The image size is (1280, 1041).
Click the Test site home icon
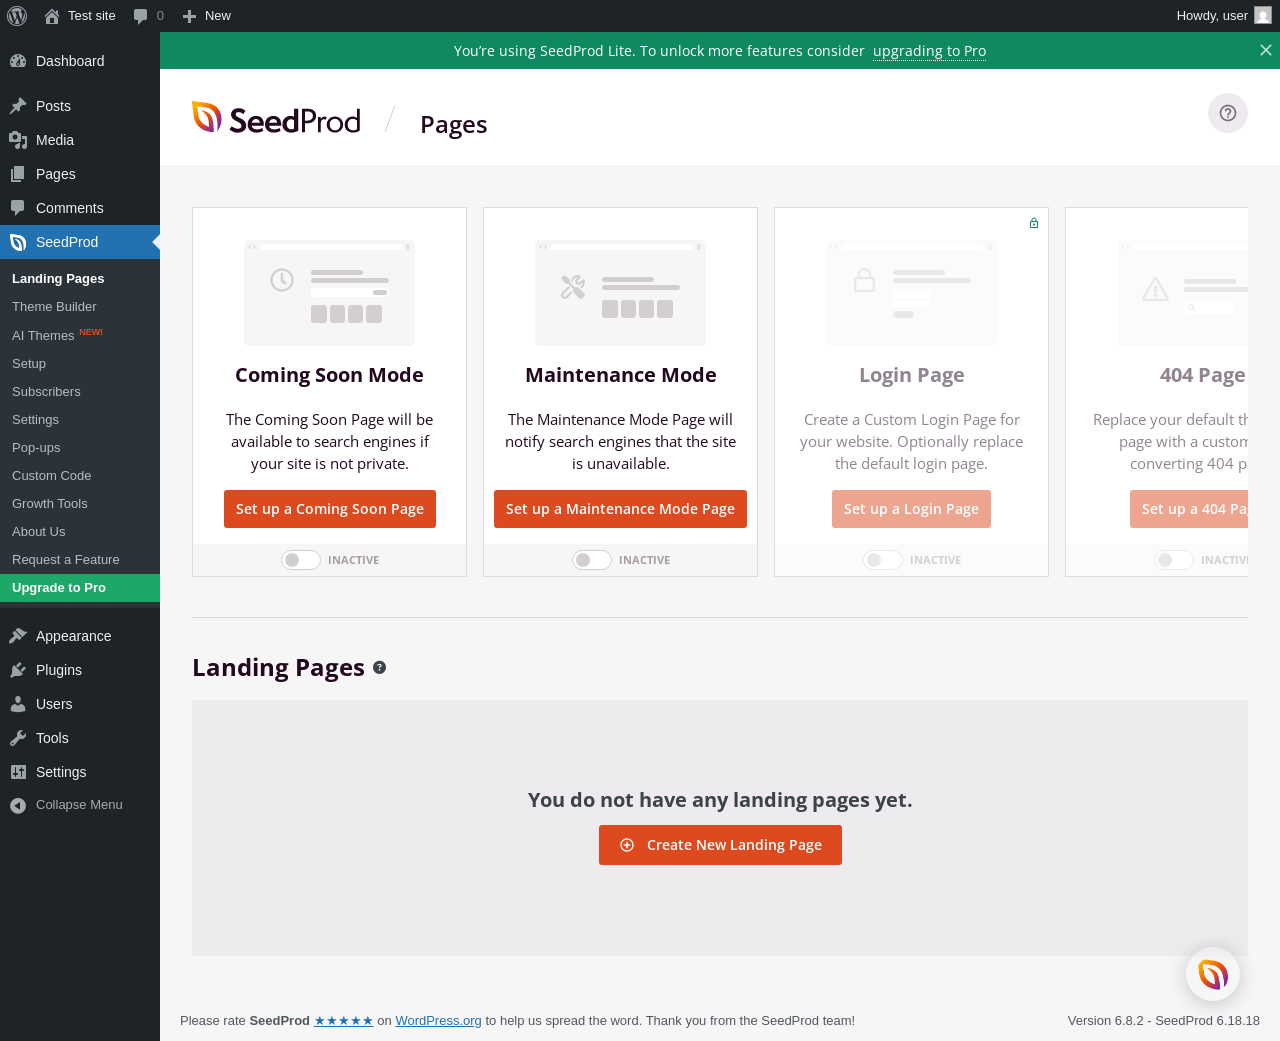click(x=52, y=16)
